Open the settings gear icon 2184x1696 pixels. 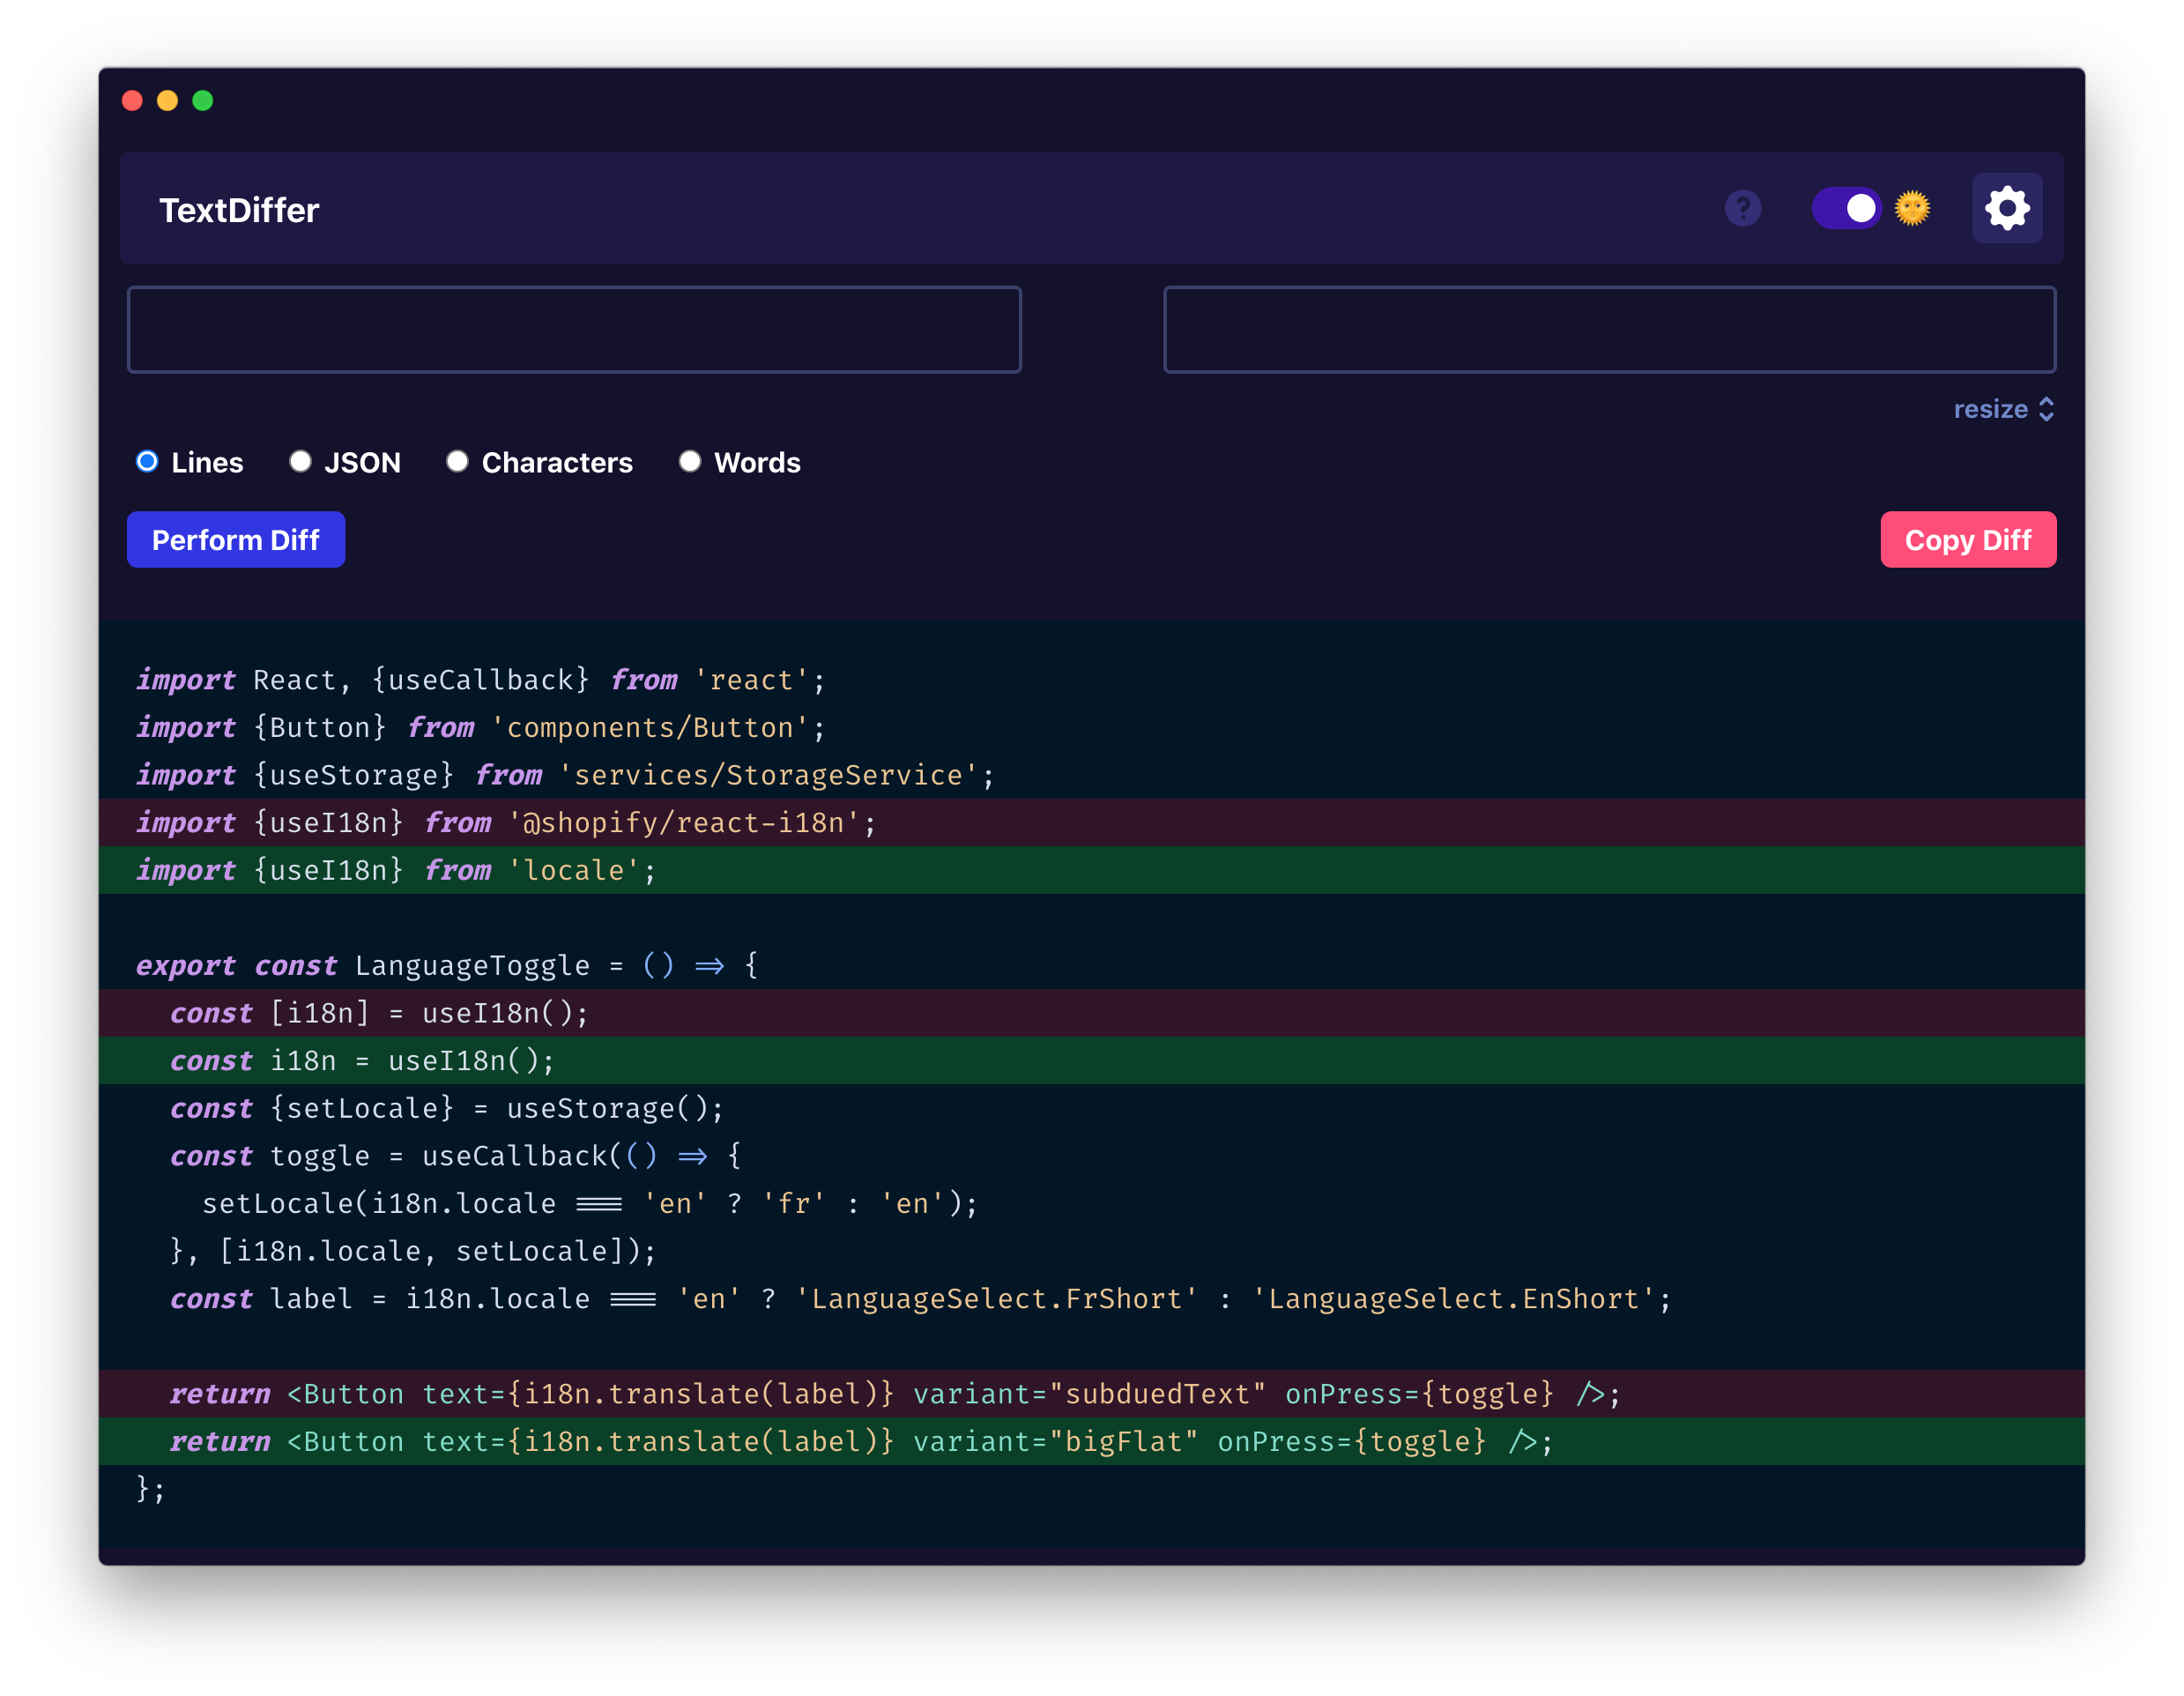coord(2006,208)
